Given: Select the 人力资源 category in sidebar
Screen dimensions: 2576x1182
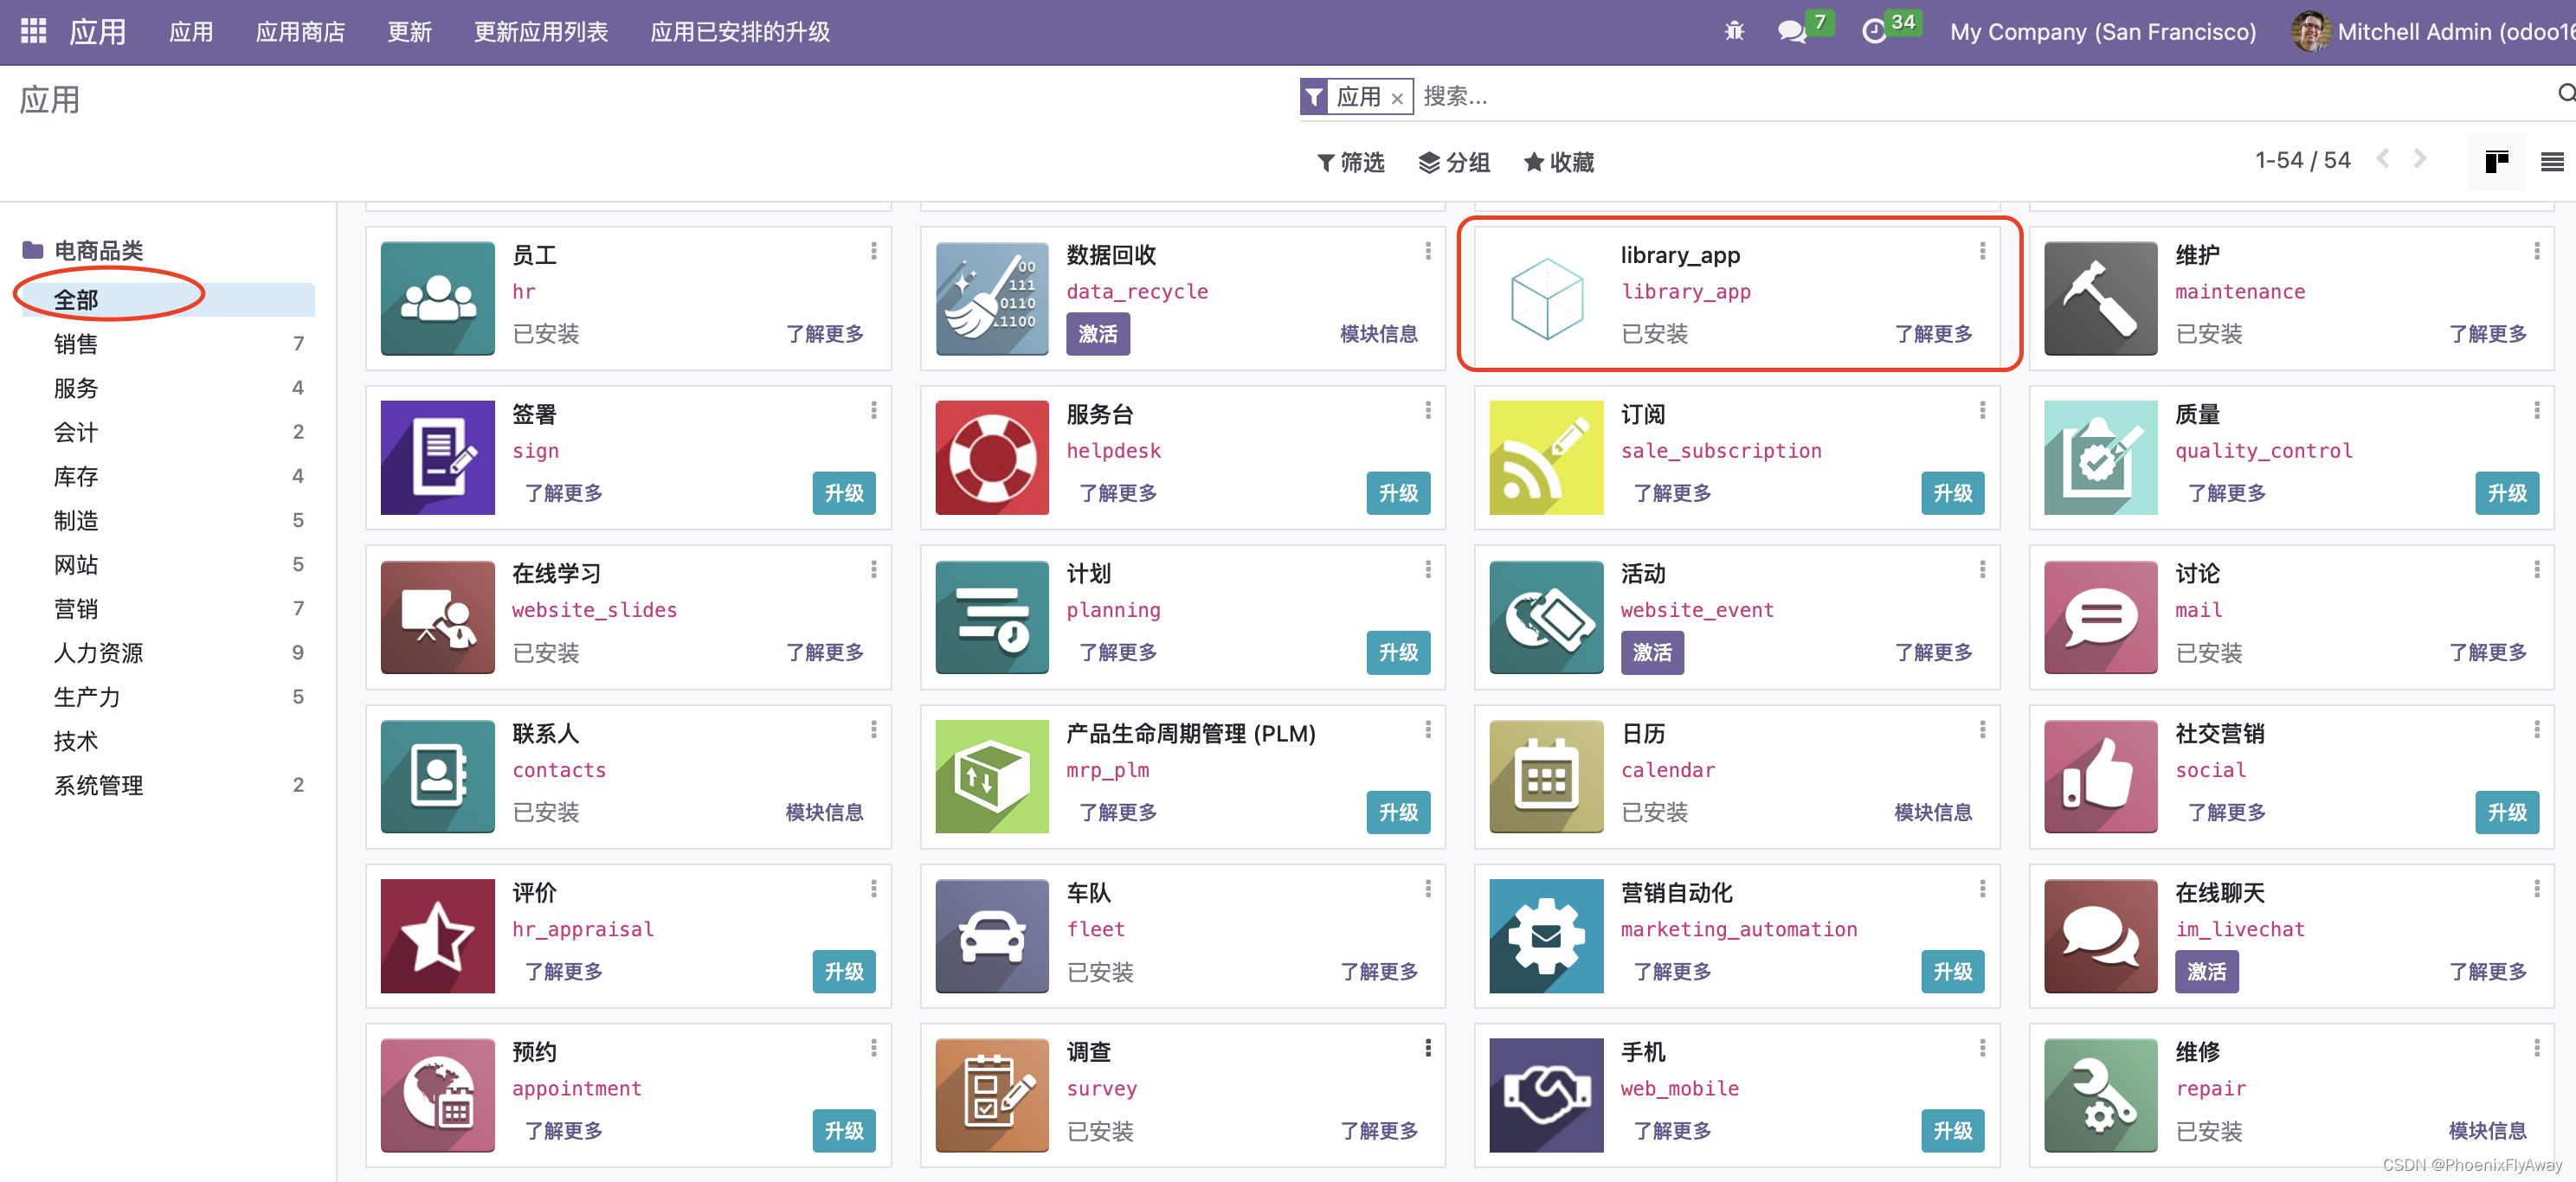Looking at the screenshot, I should click(x=98, y=653).
